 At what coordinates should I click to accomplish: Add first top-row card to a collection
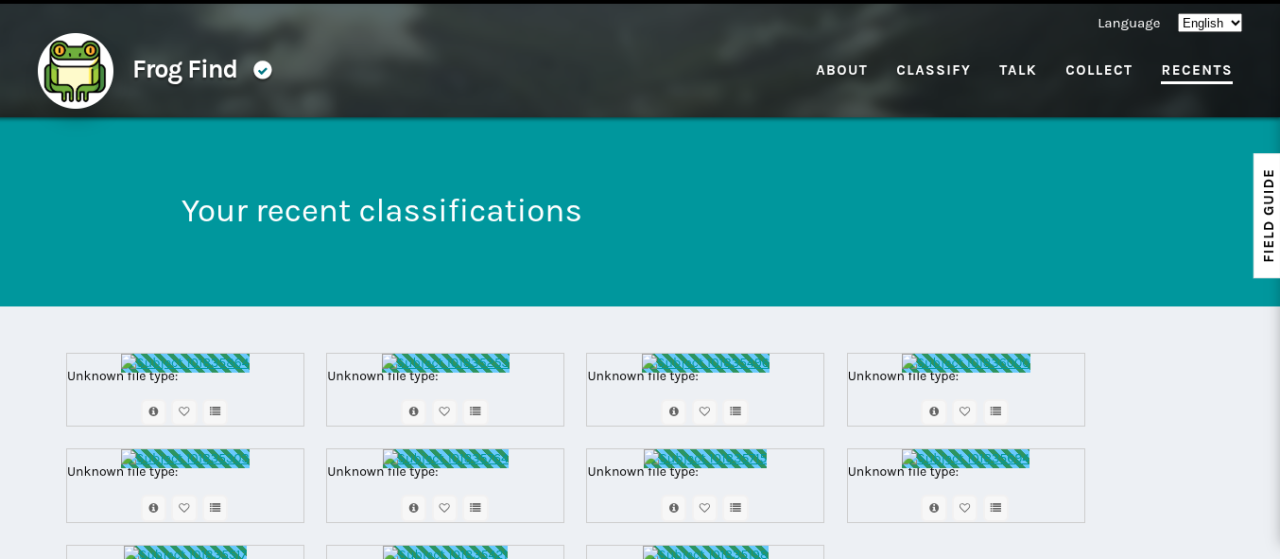coord(215,411)
